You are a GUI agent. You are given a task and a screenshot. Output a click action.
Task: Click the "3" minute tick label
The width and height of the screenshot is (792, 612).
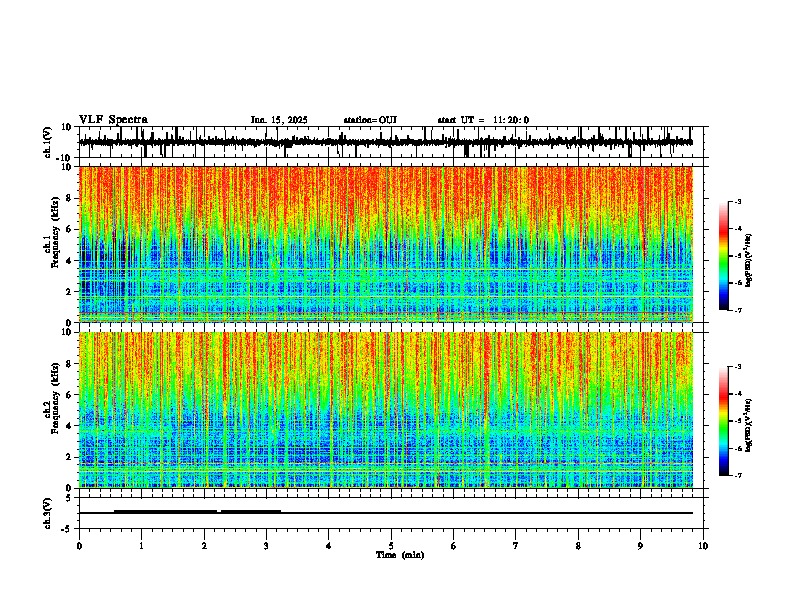pyautogui.click(x=266, y=546)
